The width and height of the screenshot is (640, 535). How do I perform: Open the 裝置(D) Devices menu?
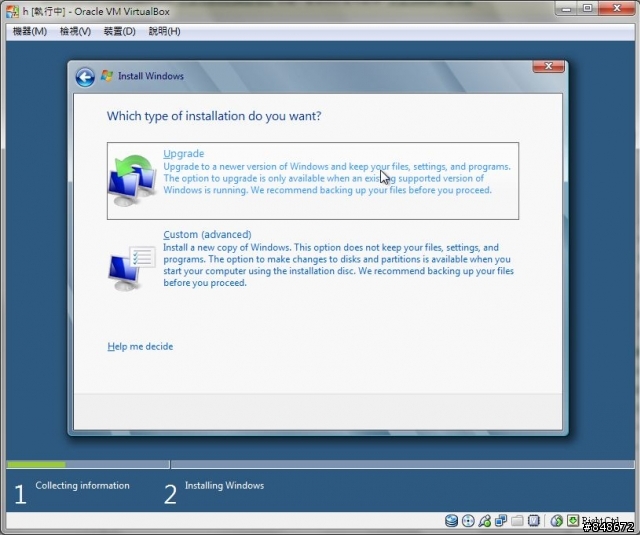(119, 31)
